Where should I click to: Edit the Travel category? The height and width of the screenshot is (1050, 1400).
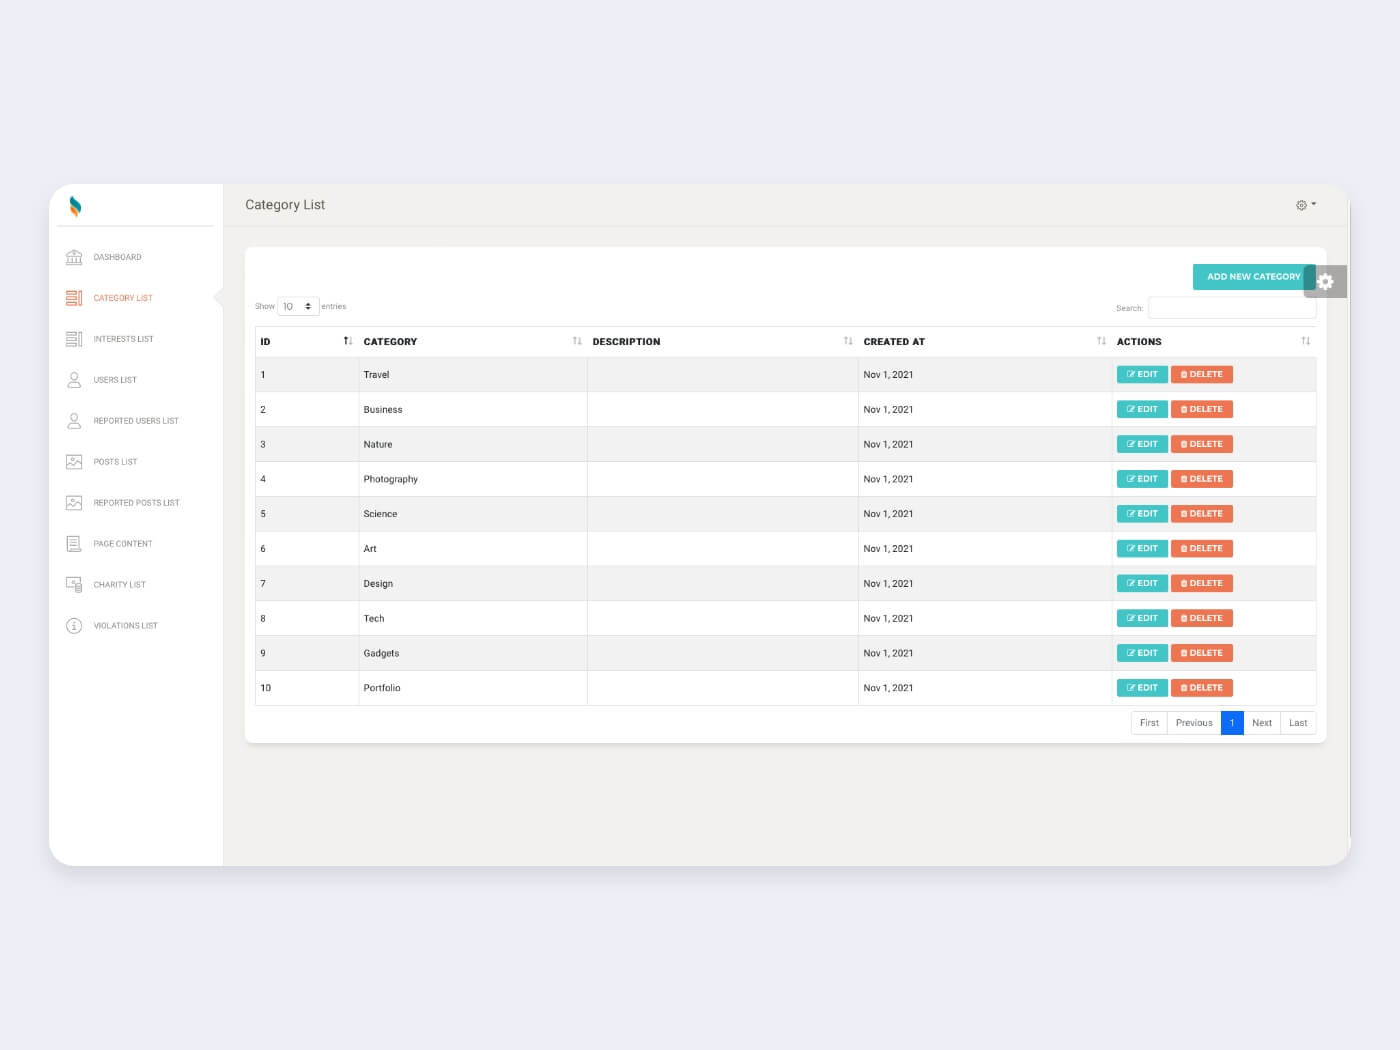(x=1142, y=375)
